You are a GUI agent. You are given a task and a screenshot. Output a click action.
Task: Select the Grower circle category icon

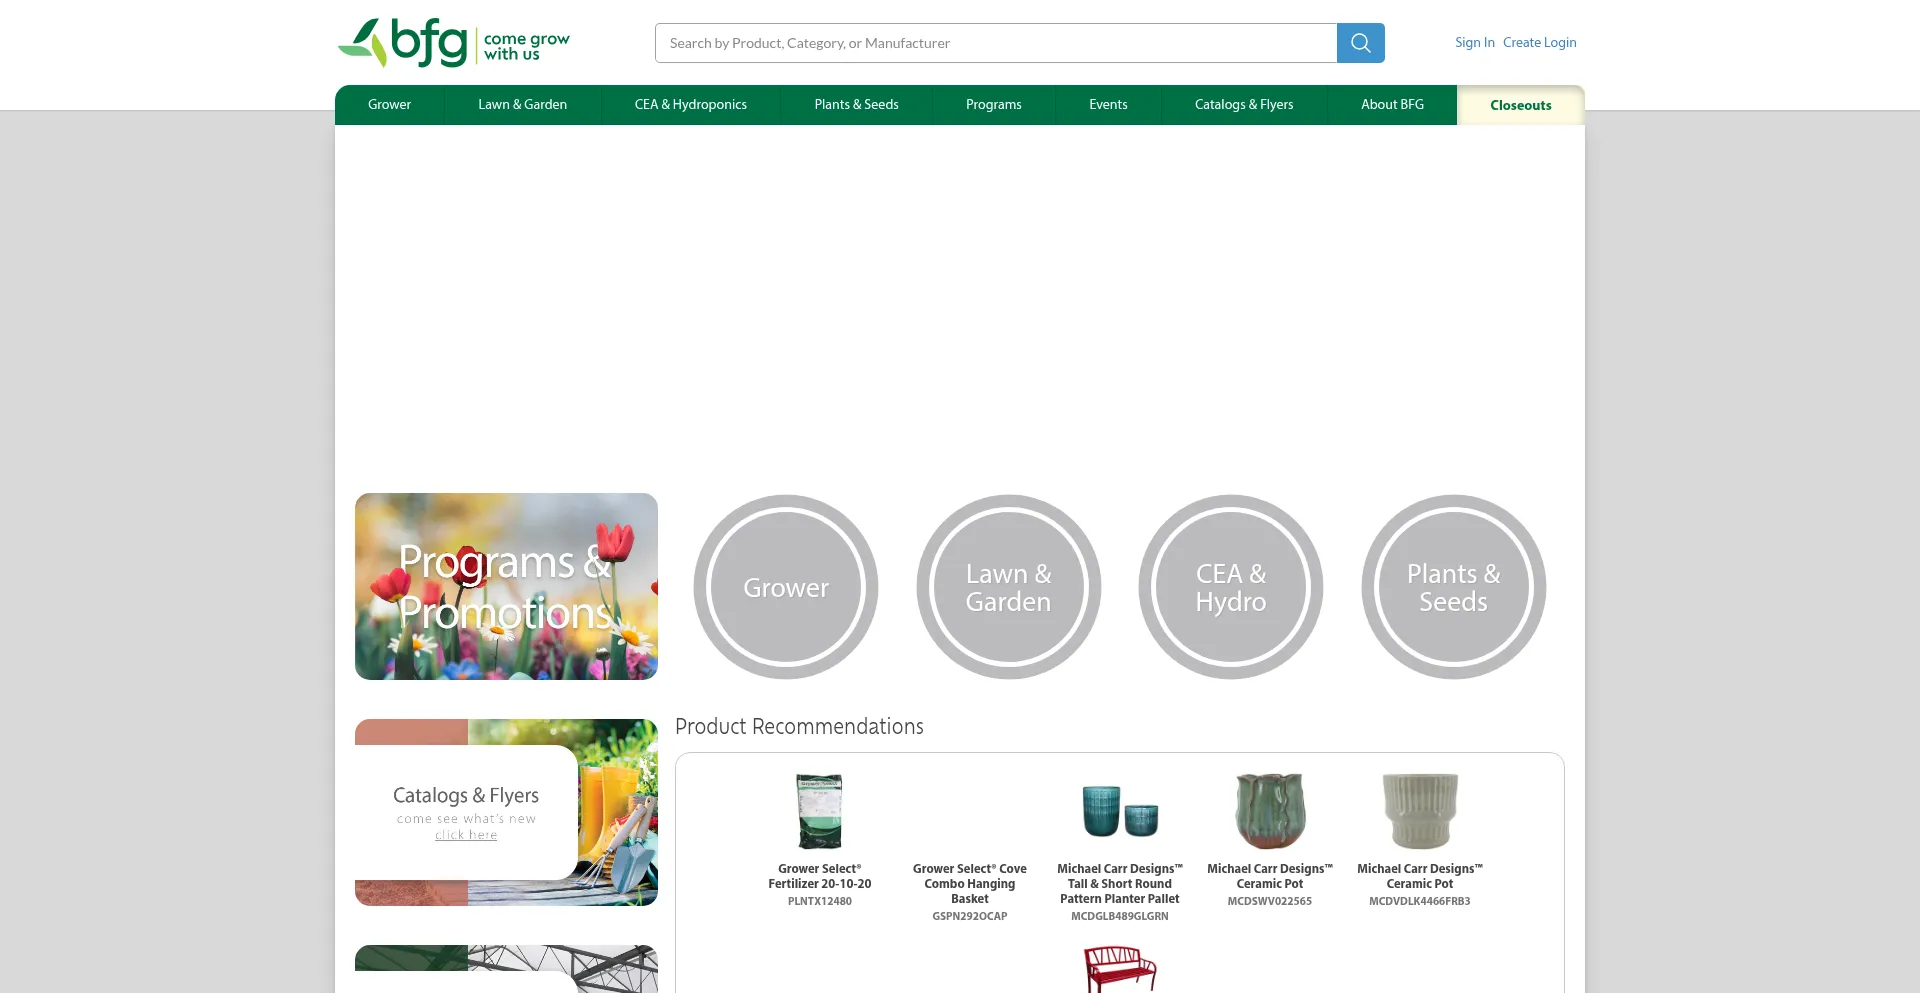[786, 587]
